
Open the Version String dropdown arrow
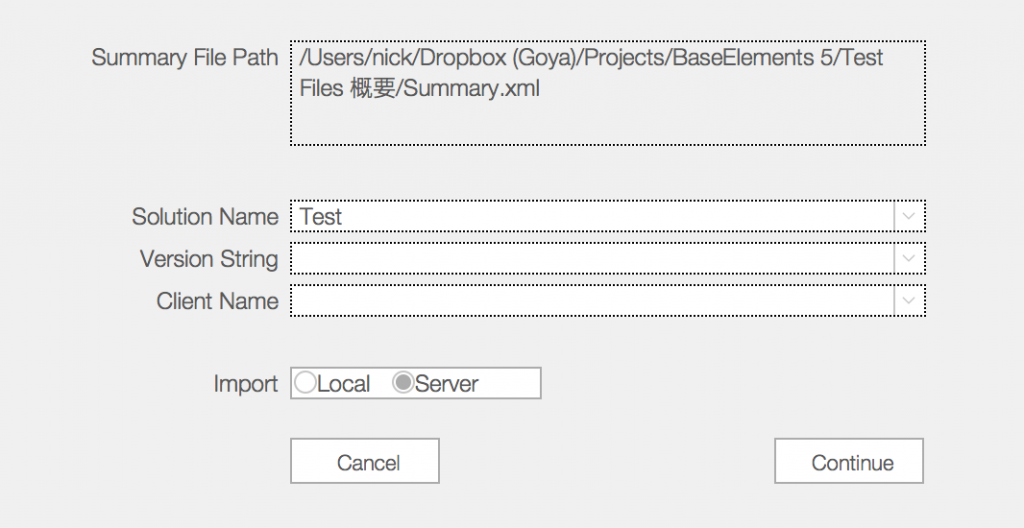[908, 259]
